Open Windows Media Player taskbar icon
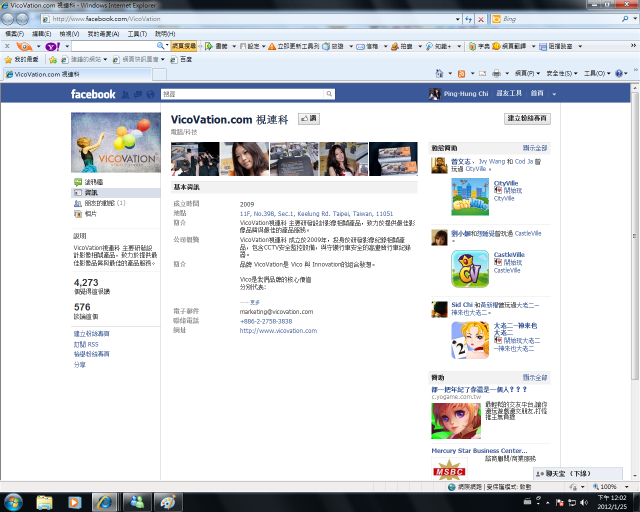 (74, 502)
